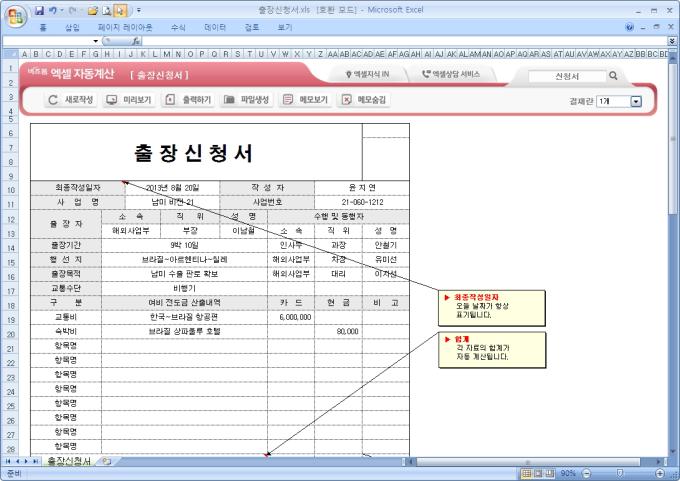This screenshot has width=680, height=481.
Task: Open the Name Box dropdown arrow
Action: 95,41
